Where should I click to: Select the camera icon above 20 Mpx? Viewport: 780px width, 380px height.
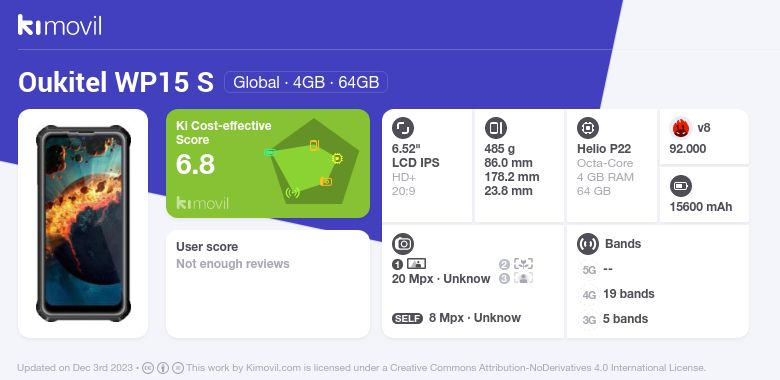[403, 244]
